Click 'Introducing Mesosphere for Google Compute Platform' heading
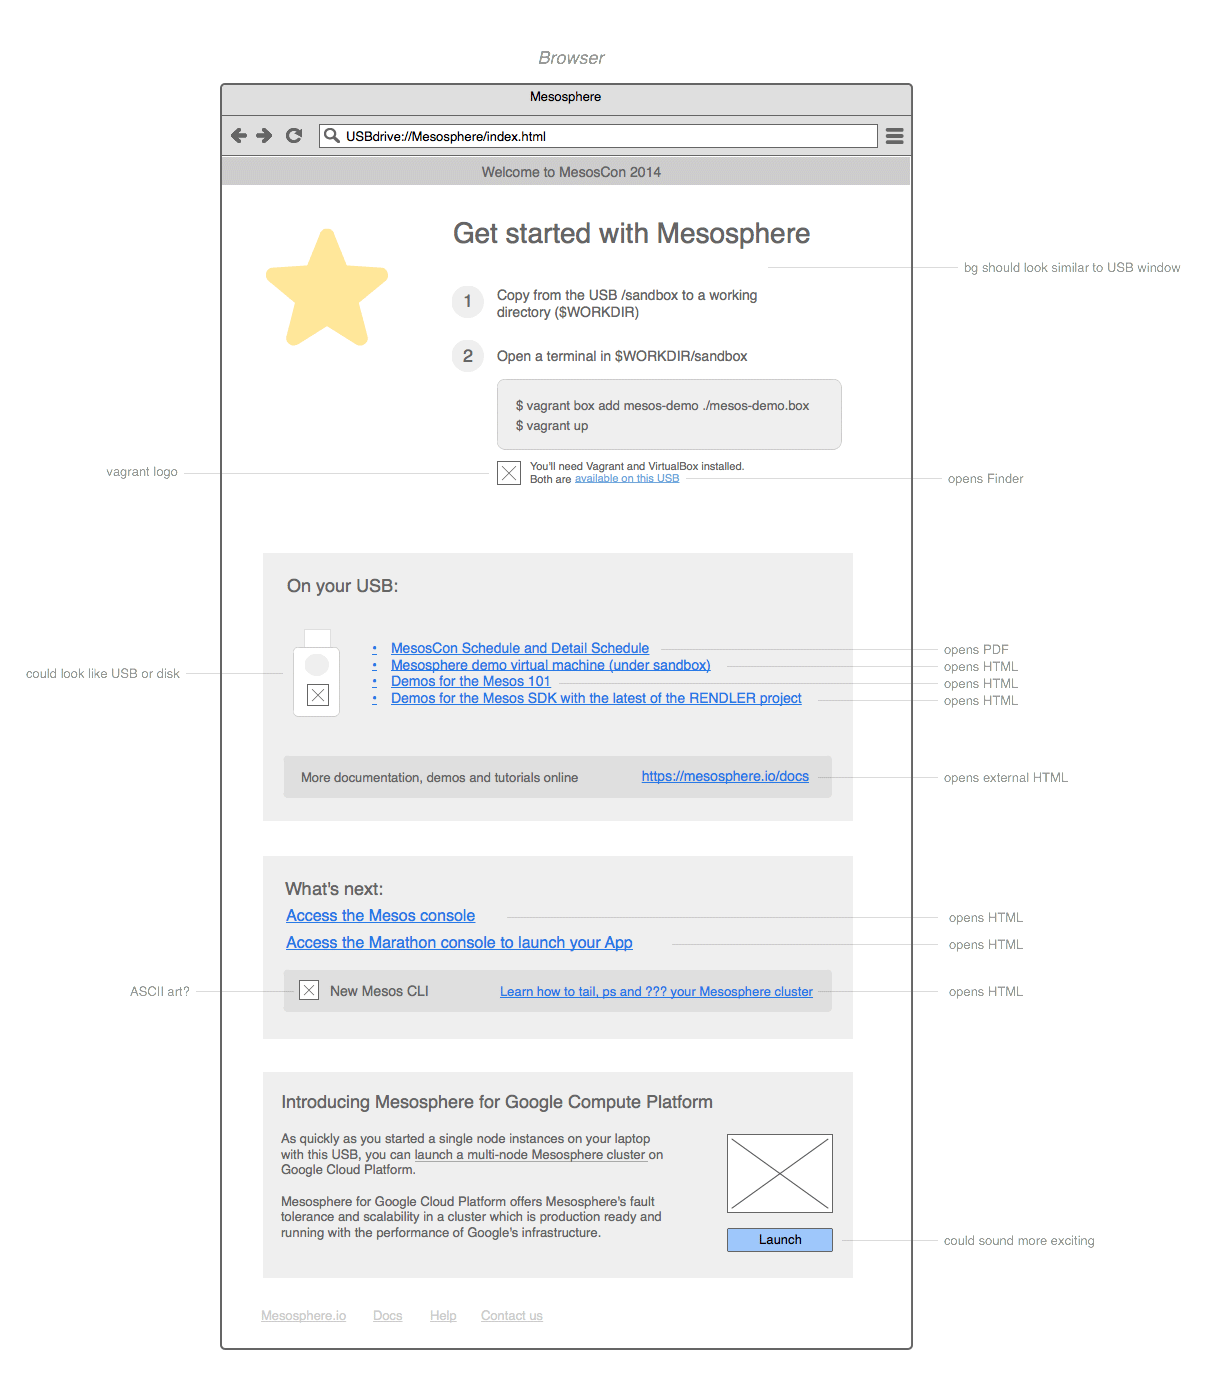Viewport: 1223px width, 1400px height. 497,1102
